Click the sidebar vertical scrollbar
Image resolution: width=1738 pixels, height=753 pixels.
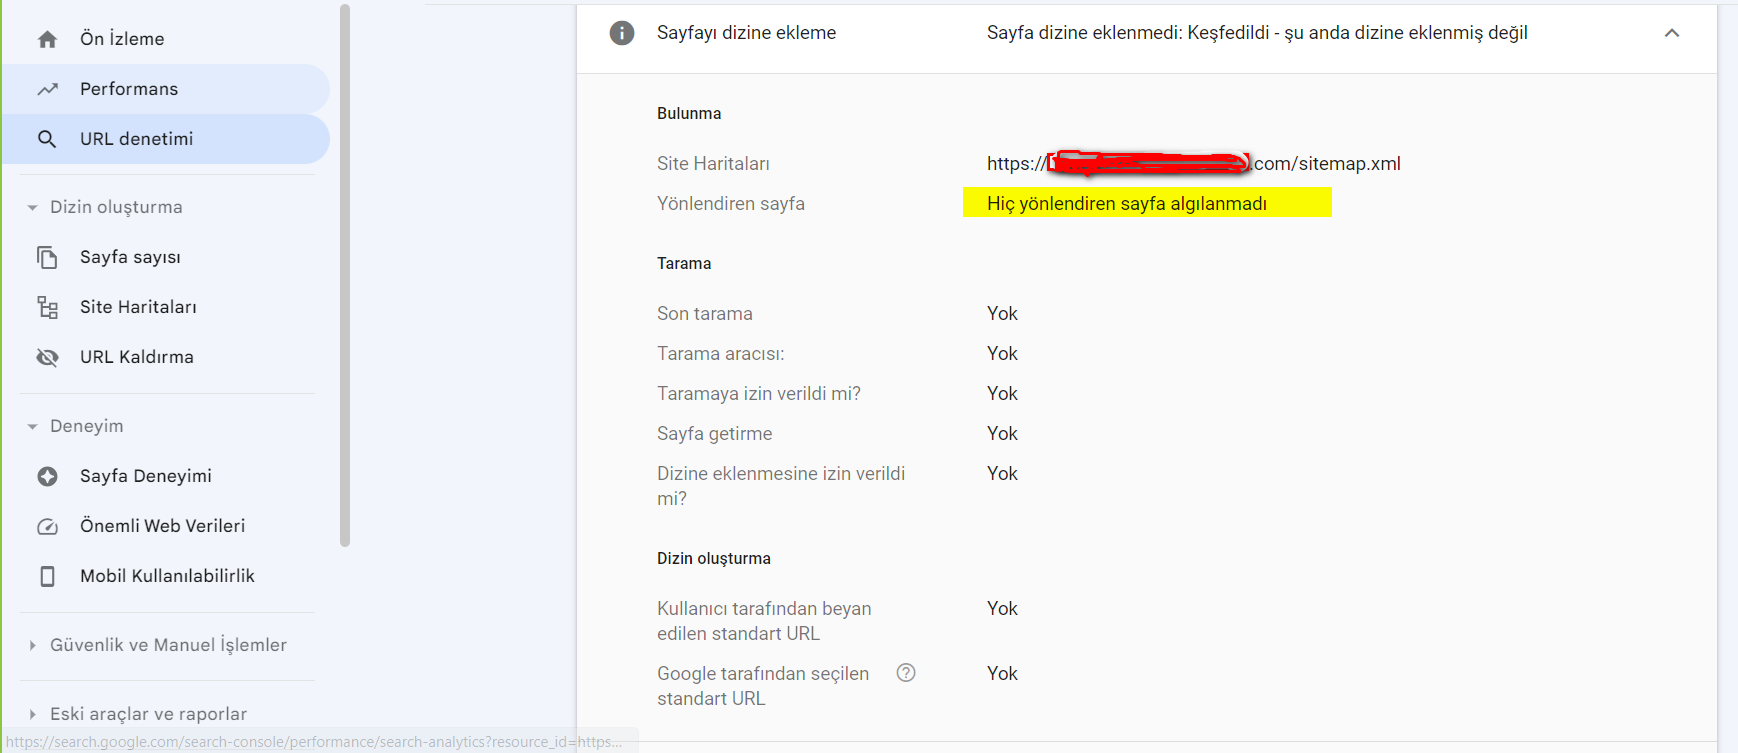tap(345, 275)
